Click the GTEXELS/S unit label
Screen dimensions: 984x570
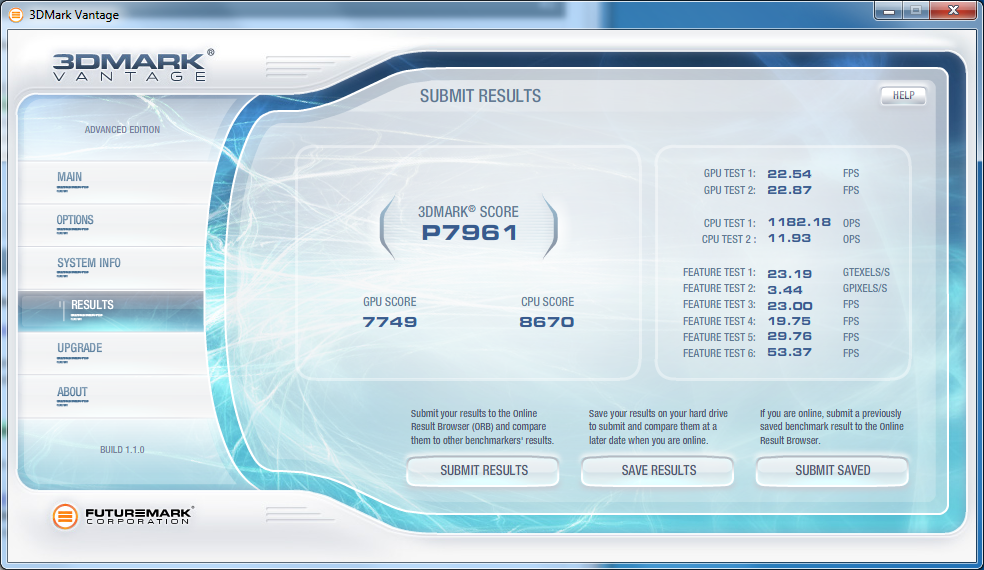tap(866, 272)
